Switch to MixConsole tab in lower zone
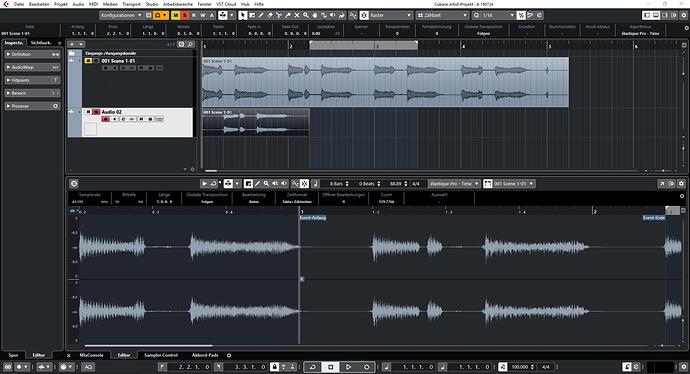 (x=92, y=355)
